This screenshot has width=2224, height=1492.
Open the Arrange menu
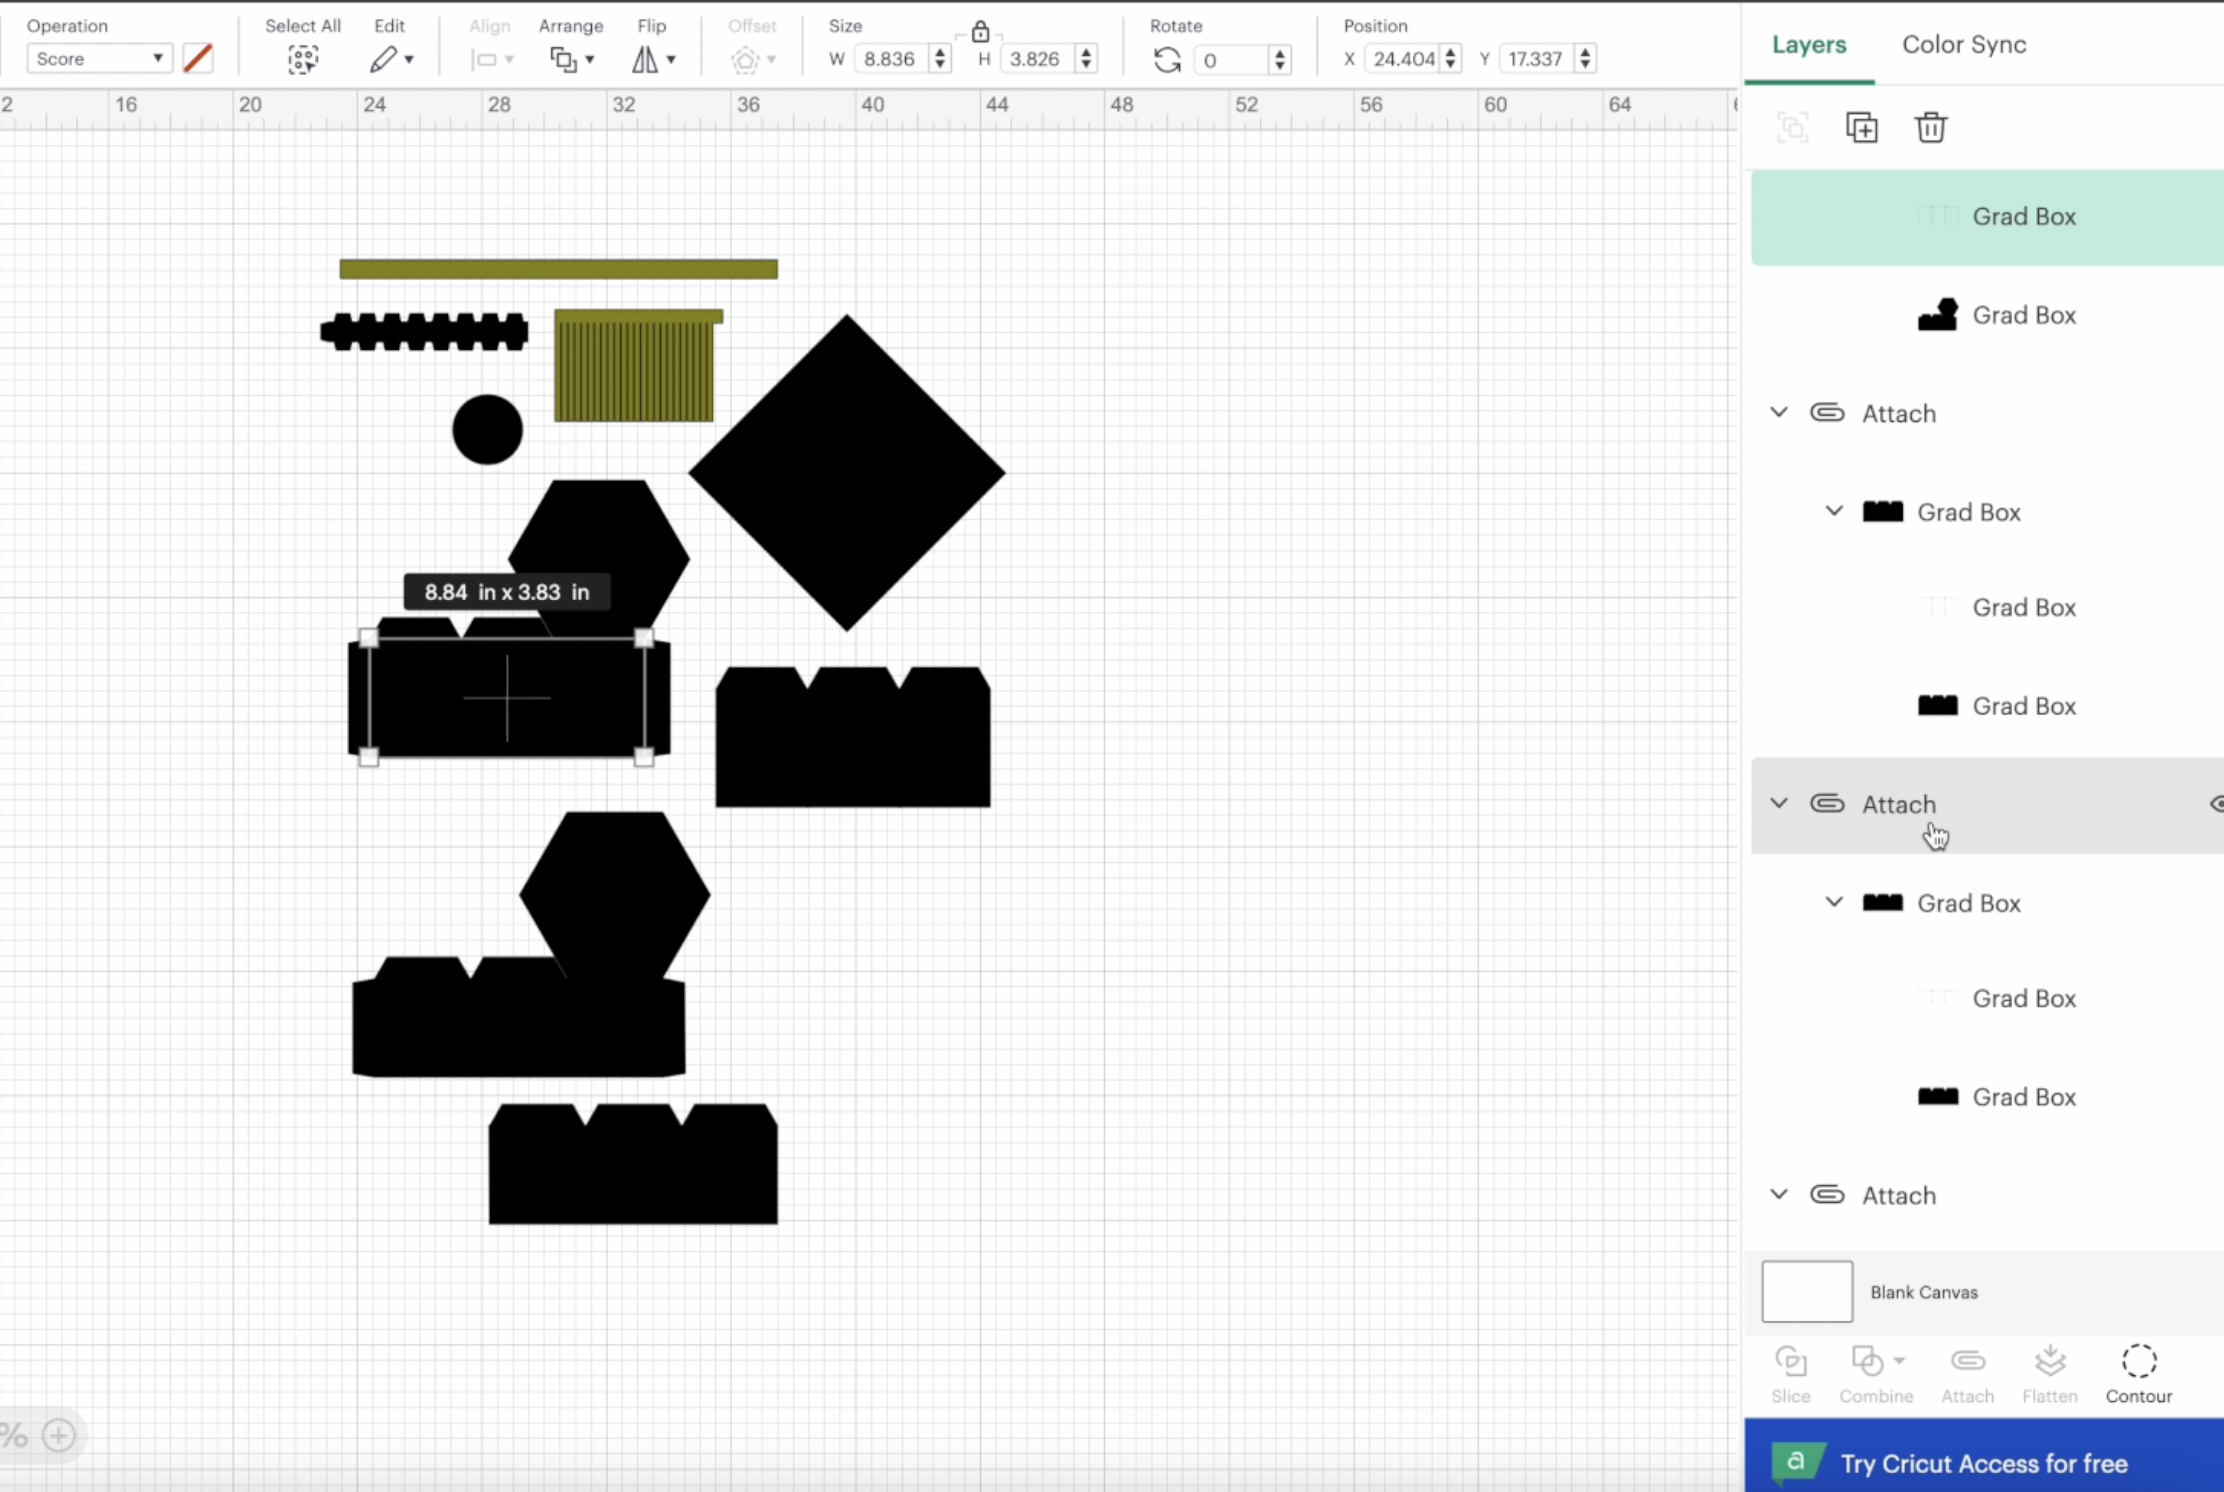(572, 60)
